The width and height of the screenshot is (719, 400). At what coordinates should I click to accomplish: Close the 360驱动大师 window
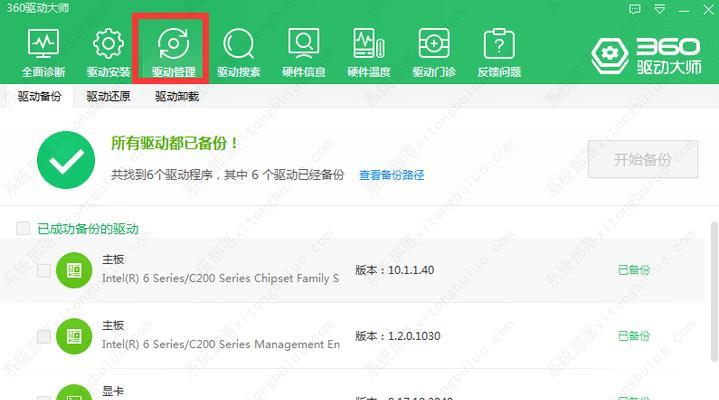coord(708,9)
